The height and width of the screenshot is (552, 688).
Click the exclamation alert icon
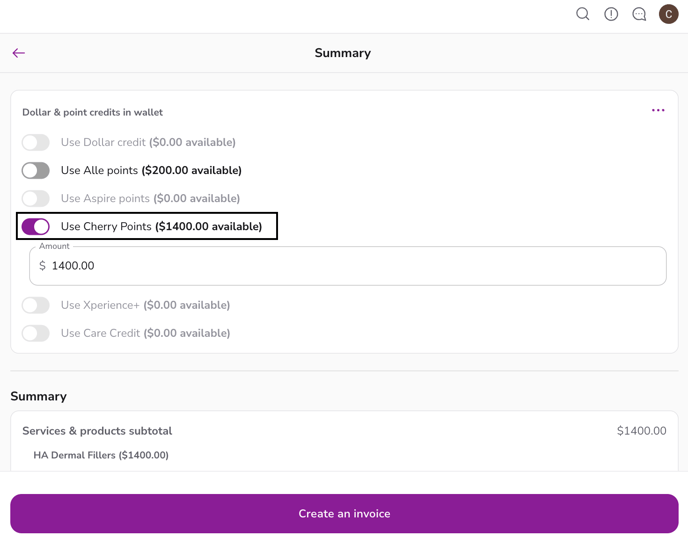pos(611,14)
